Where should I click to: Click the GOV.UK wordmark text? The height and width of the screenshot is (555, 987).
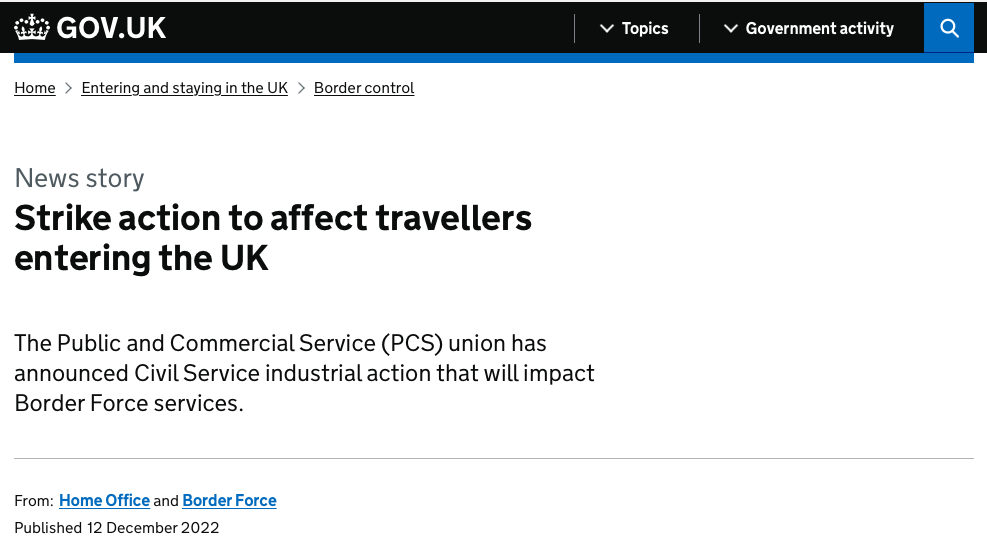pos(111,28)
